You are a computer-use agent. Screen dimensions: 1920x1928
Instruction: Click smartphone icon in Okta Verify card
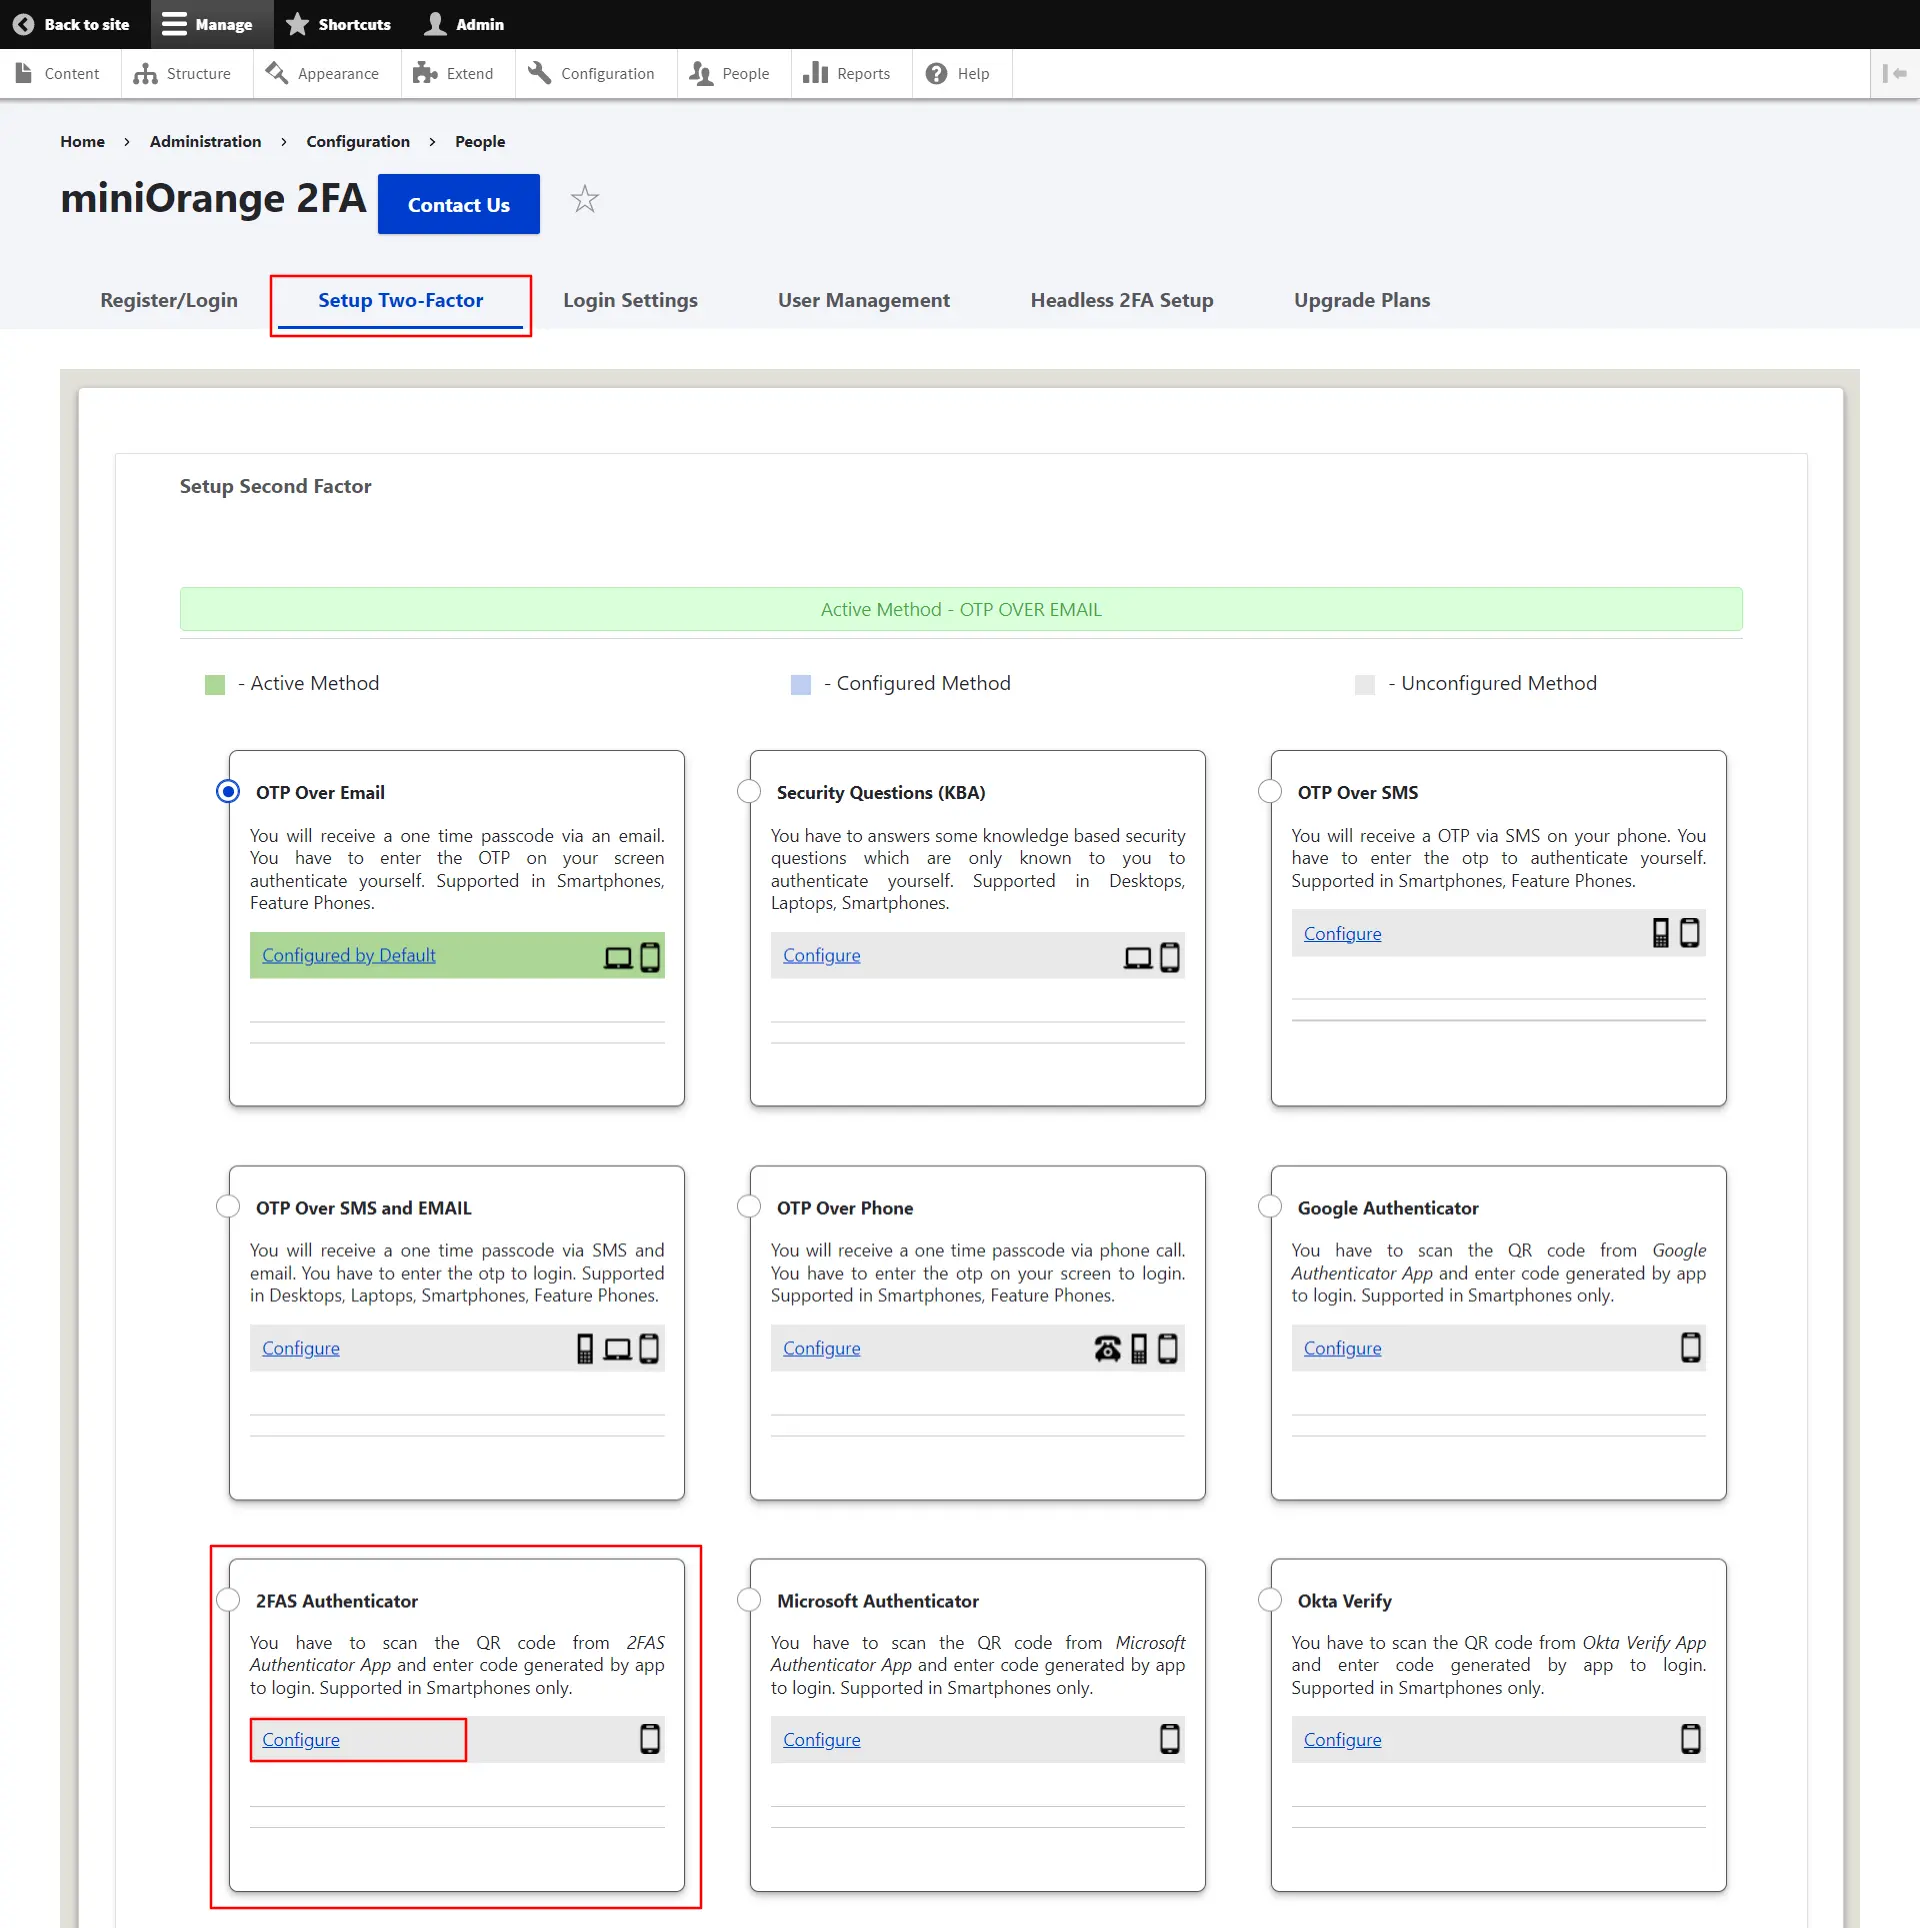click(1691, 1739)
